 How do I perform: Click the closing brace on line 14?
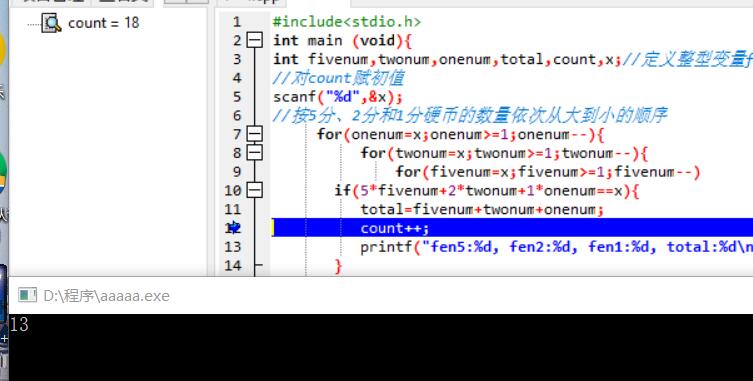click(339, 266)
